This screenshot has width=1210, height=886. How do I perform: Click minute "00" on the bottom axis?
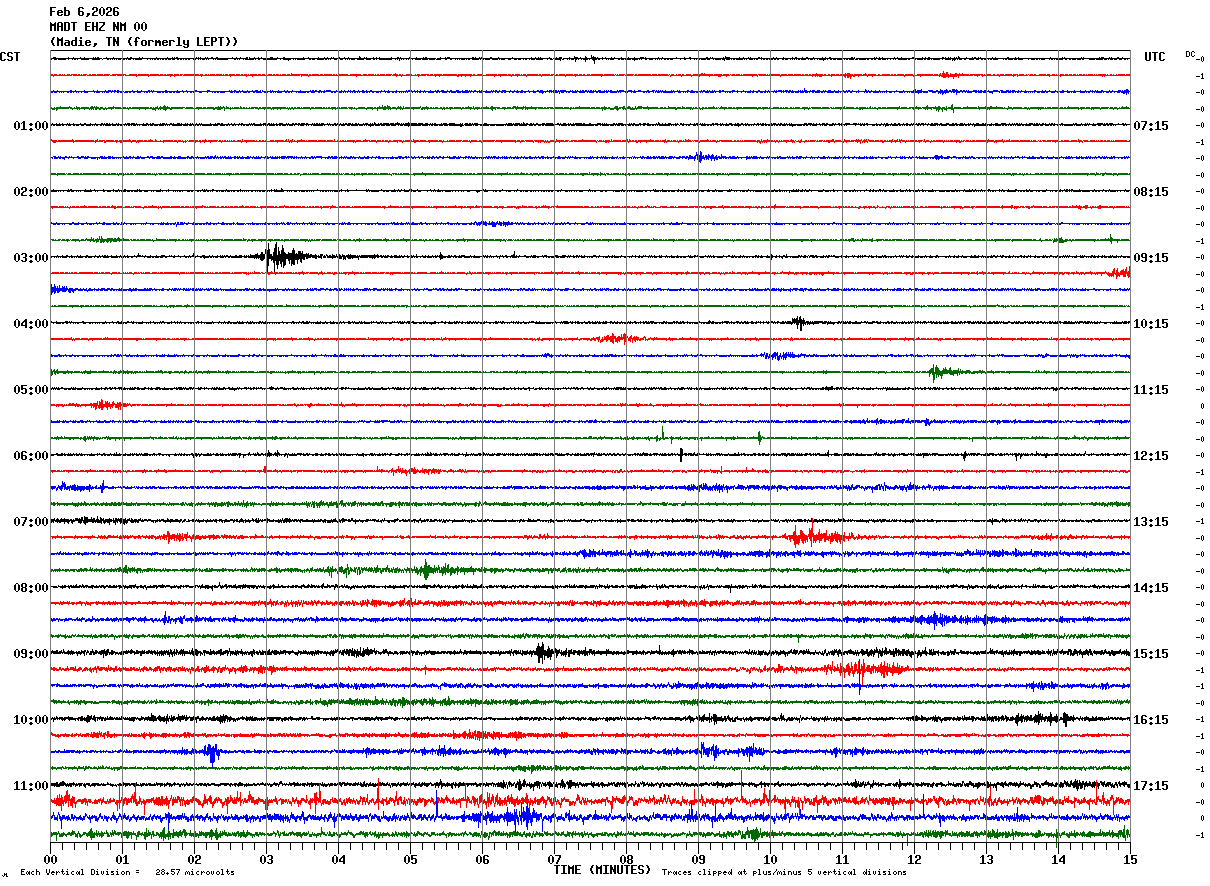(x=50, y=859)
